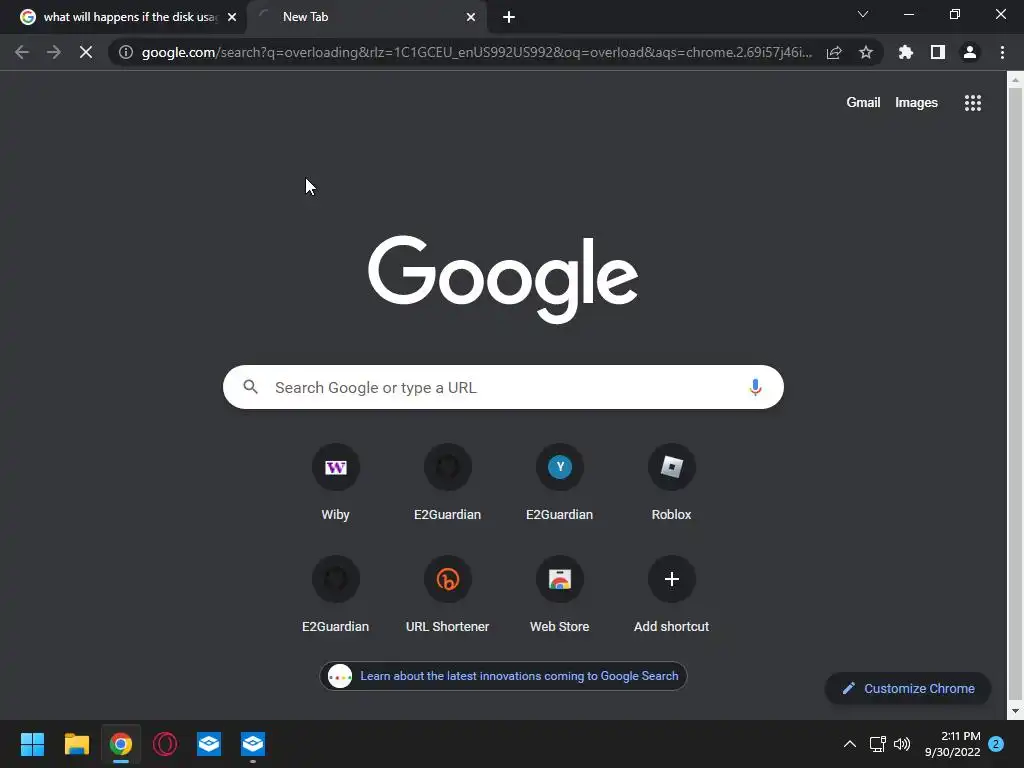This screenshot has height=768, width=1024.
Task: Click the Chrome taskbar icon
Action: pos(121,744)
